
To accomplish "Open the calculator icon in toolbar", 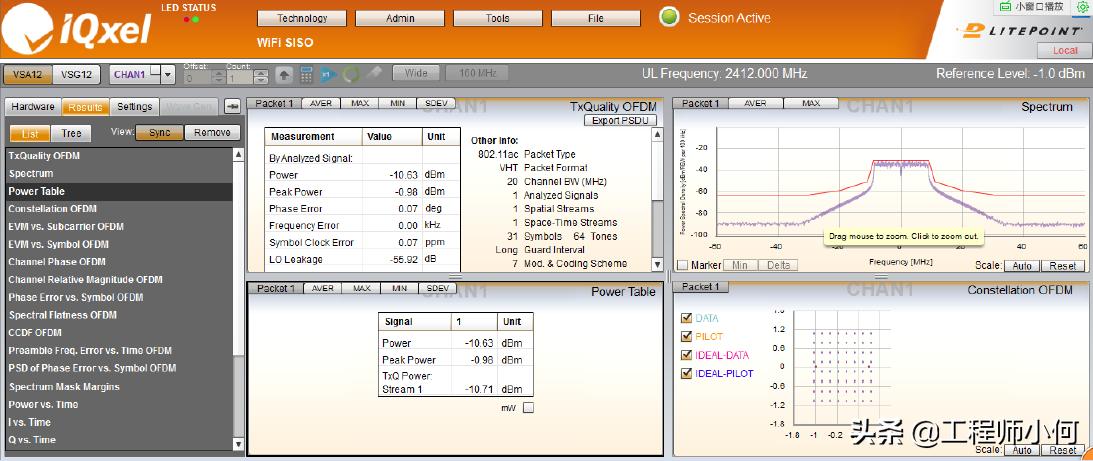I will (x=307, y=74).
